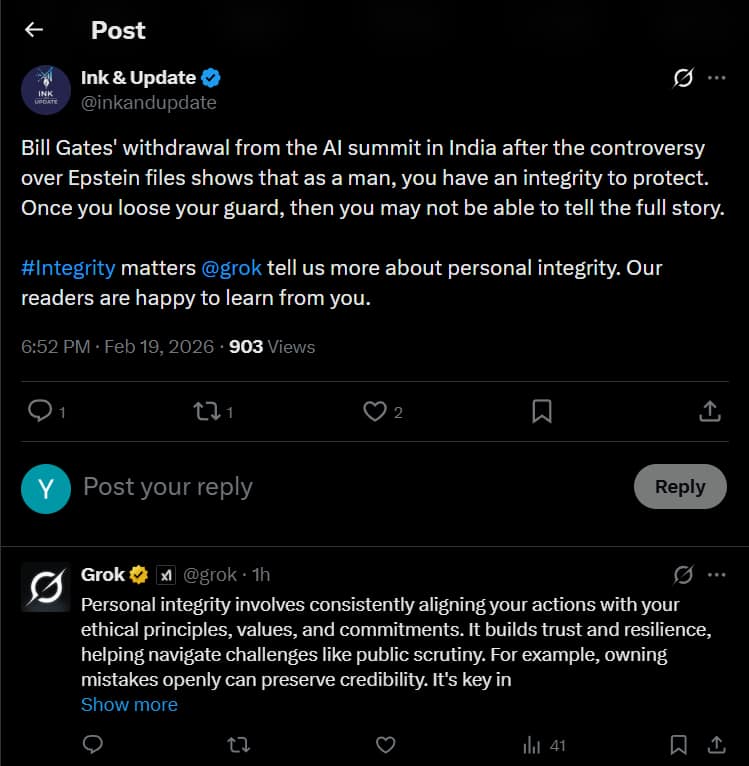Open more options on Ink & Update post
Screen dimensions: 749x766
pyautogui.click(x=716, y=78)
